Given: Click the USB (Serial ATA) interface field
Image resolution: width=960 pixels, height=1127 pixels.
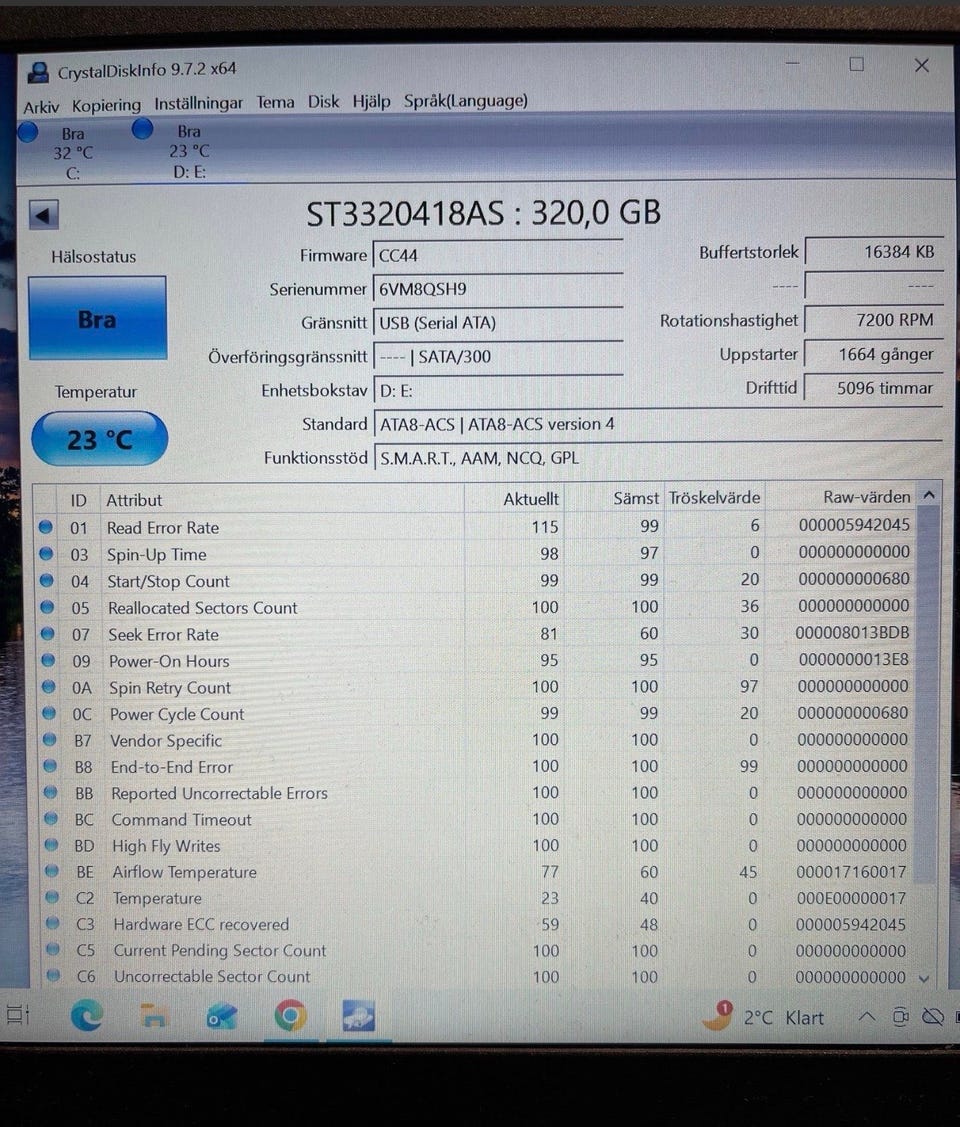Looking at the screenshot, I should [497, 323].
